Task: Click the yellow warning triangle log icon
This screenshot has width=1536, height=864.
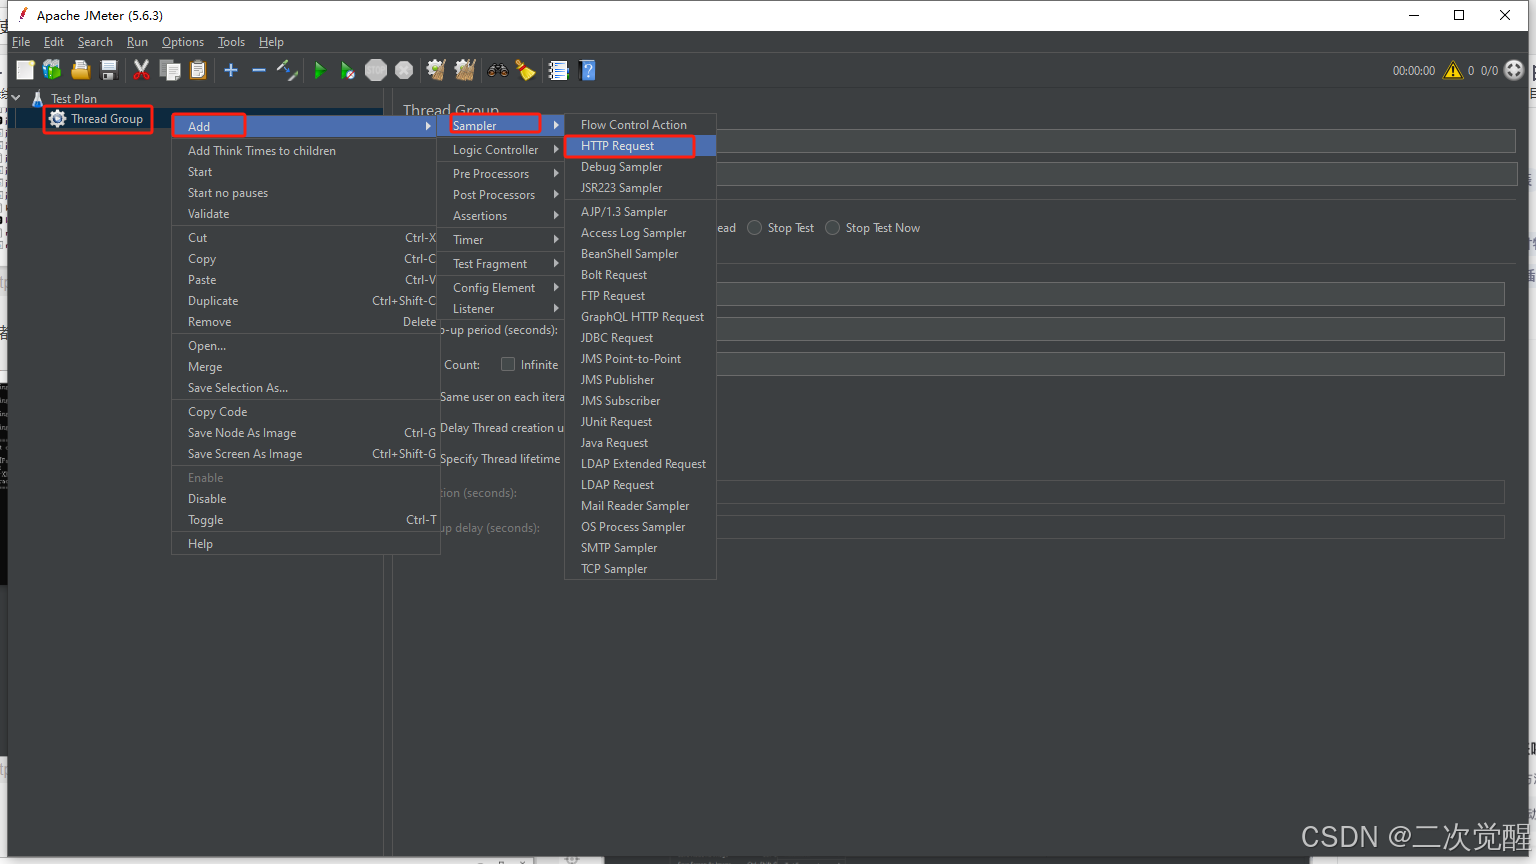Action: (1452, 70)
